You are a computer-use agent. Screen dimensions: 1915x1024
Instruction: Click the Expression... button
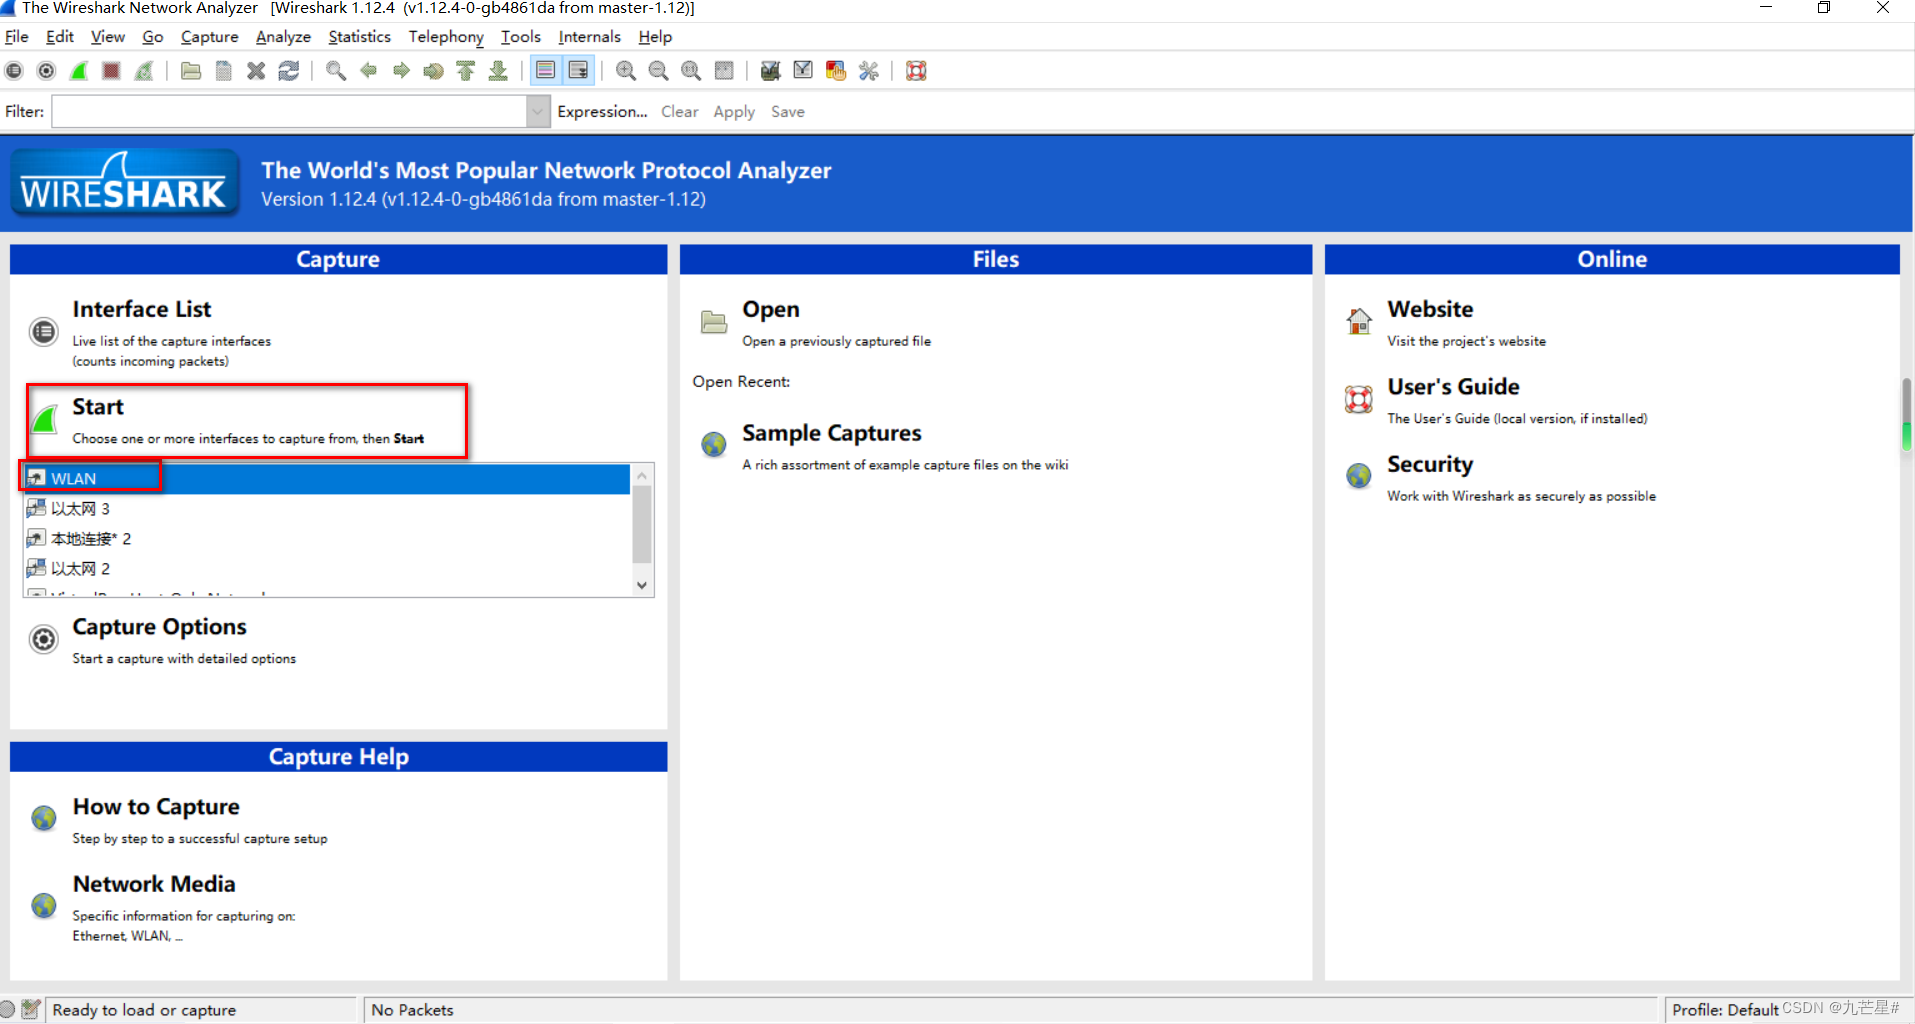pos(602,112)
